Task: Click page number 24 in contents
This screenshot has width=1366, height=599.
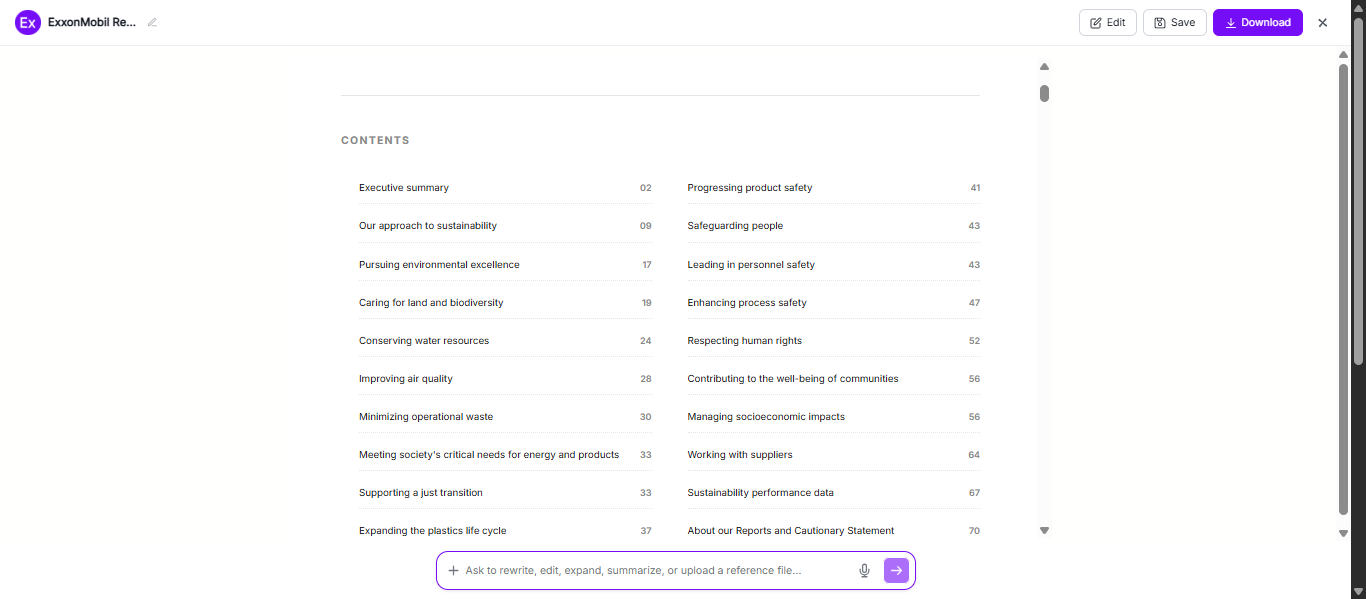Action: 646,341
